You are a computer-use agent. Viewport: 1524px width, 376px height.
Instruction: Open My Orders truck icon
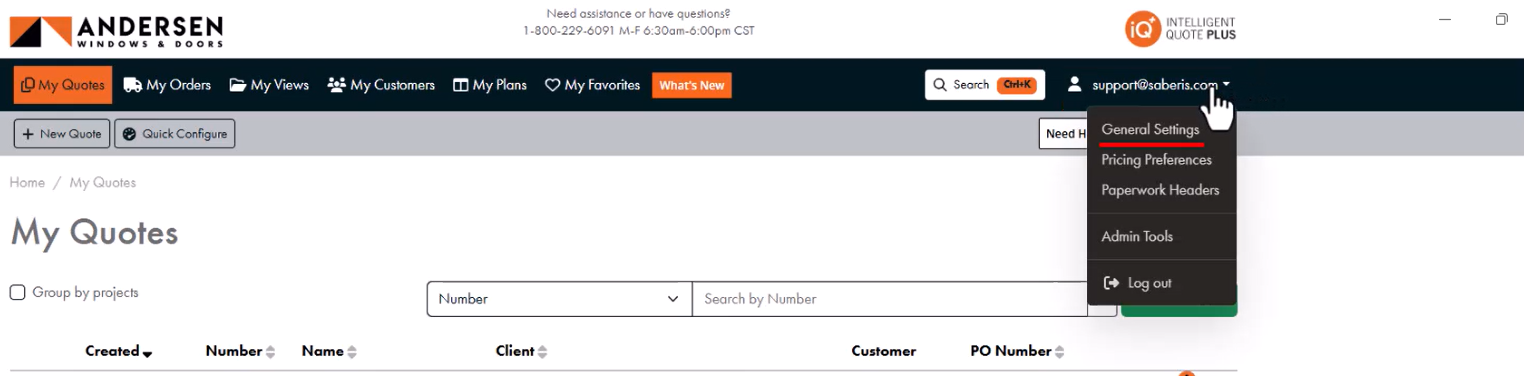pyautogui.click(x=132, y=85)
